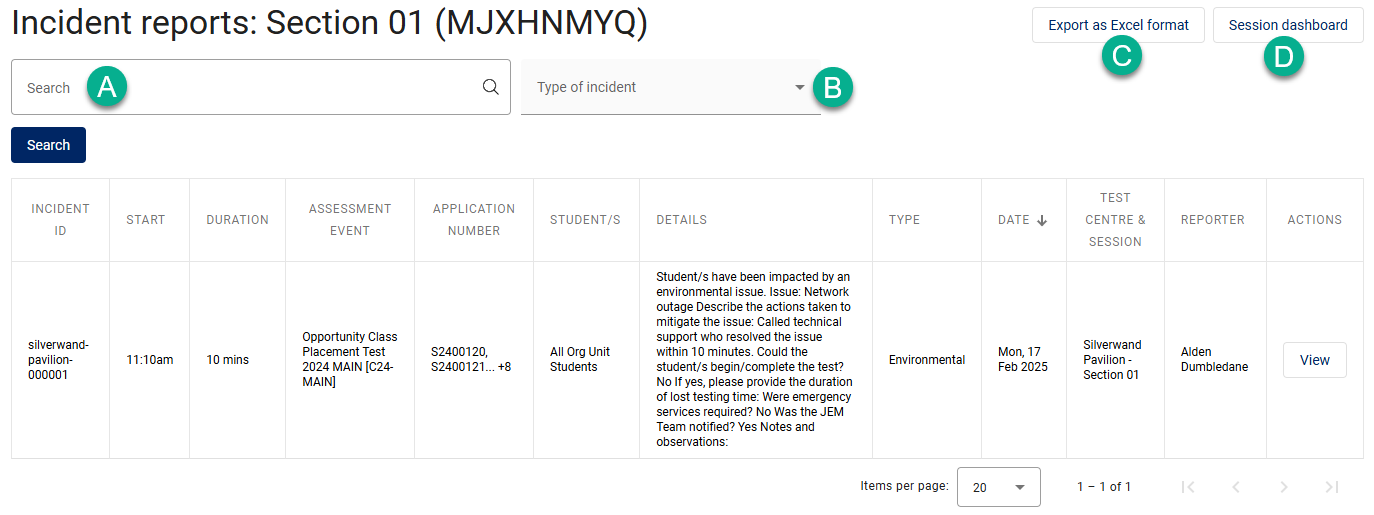The height and width of the screenshot is (515, 1374).
Task: Sort by Incident ID column header
Action: 60,220
